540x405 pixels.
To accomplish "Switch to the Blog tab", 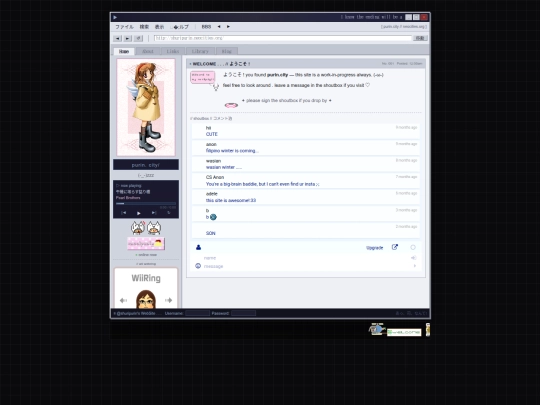I will (x=226, y=51).
